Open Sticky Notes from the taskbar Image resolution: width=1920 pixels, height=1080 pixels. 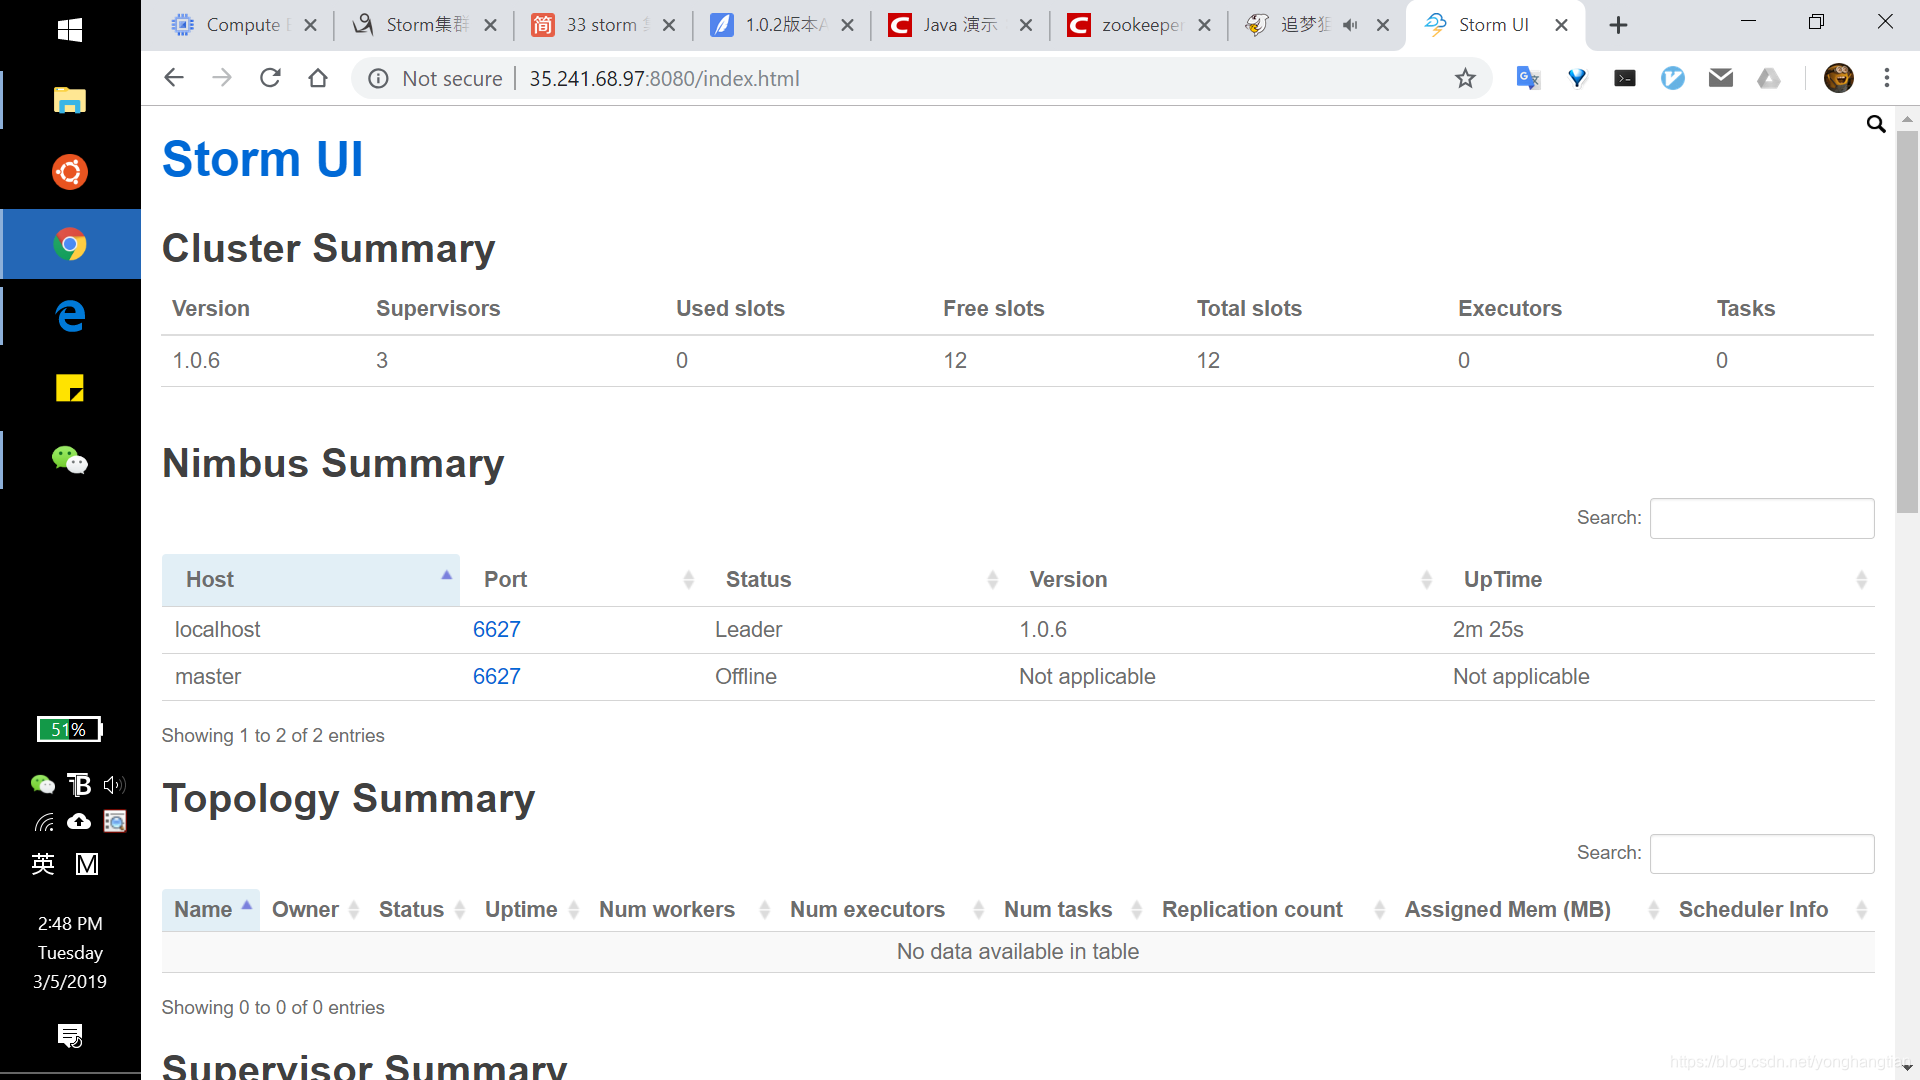pos(70,388)
